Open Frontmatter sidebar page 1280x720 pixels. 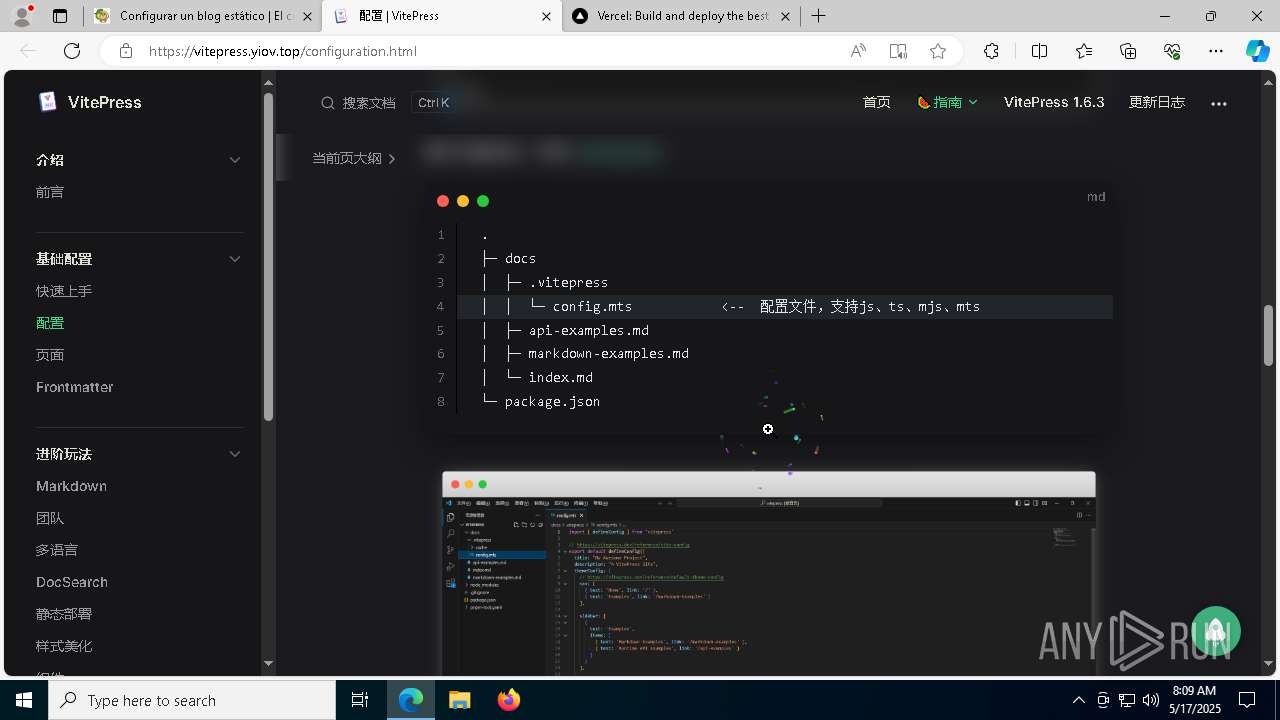coord(75,387)
